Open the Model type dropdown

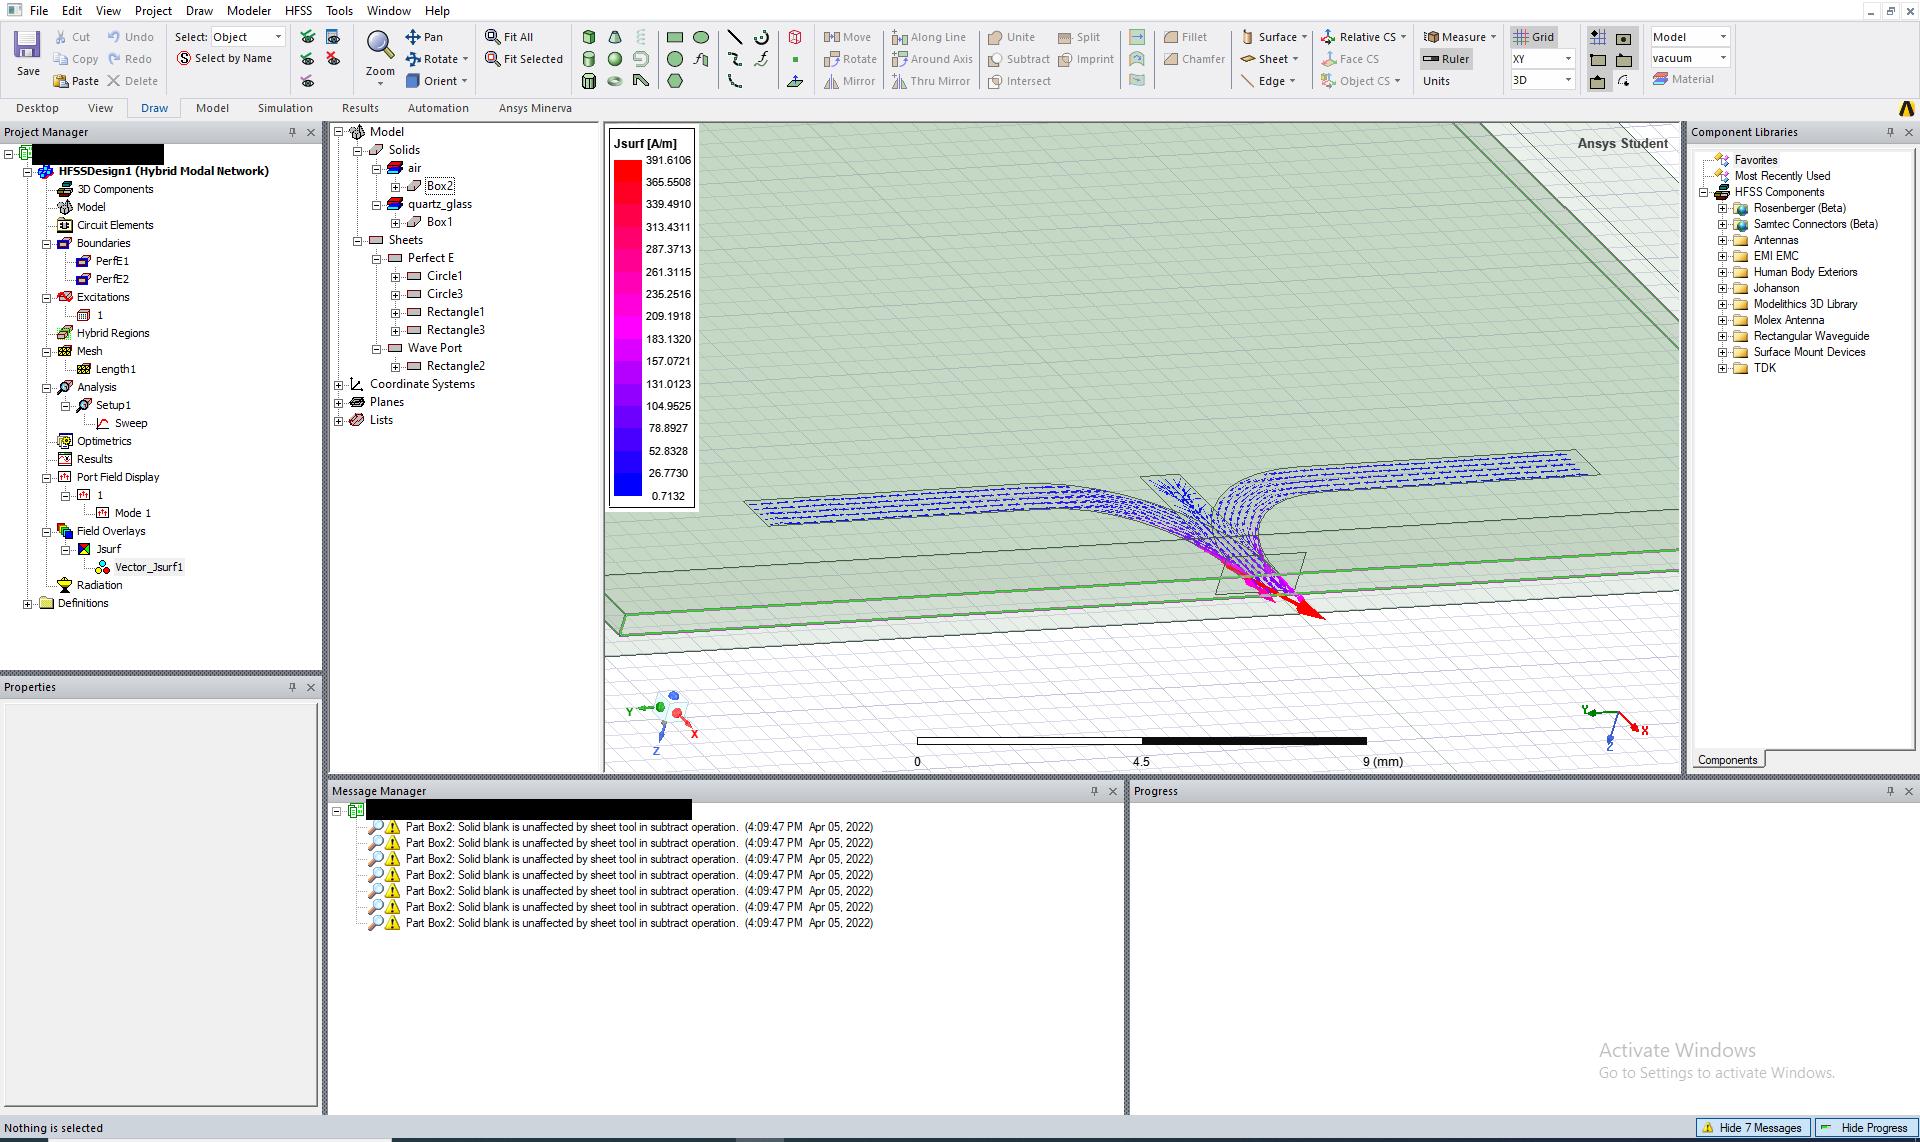point(1690,37)
